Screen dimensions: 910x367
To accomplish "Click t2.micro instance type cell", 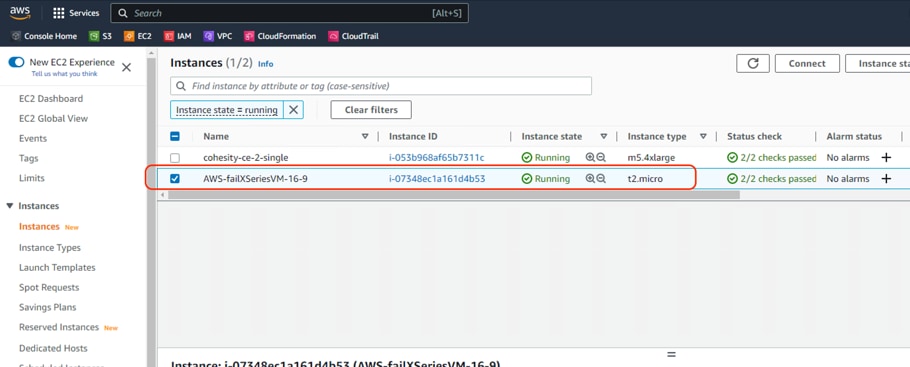I will tap(645, 179).
